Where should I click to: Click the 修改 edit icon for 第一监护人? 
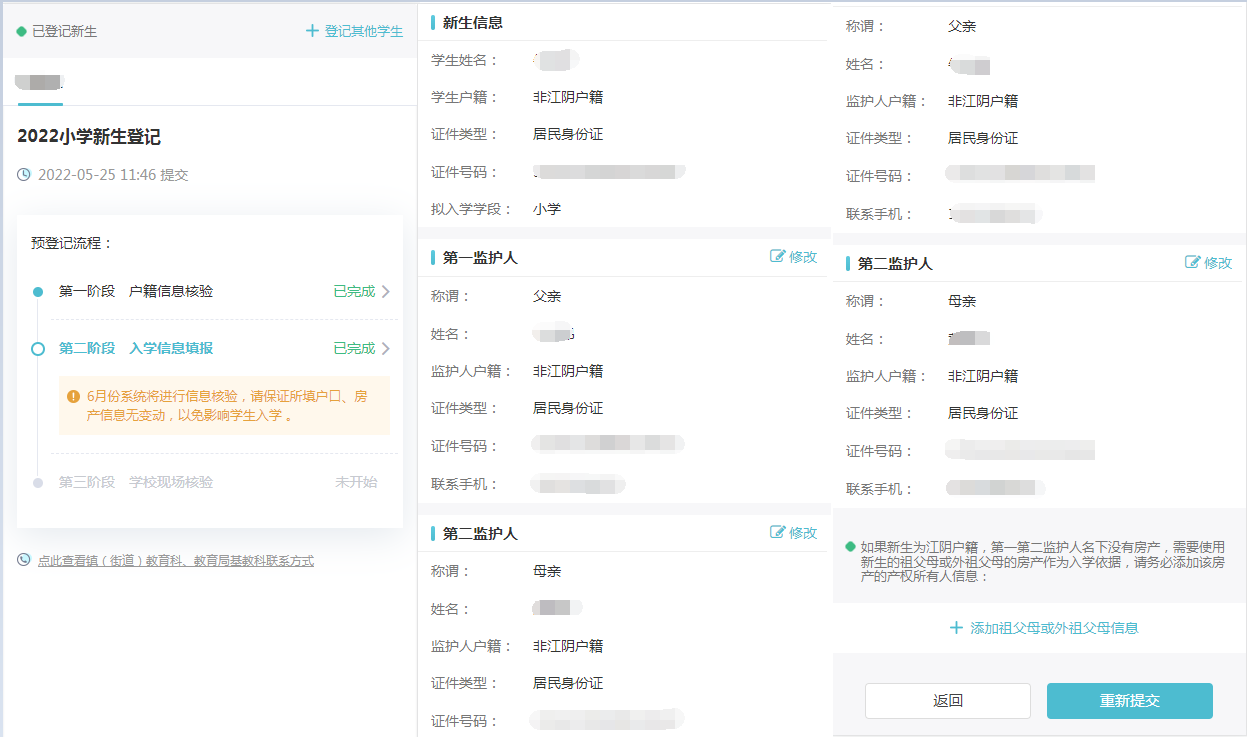pyautogui.click(x=778, y=257)
